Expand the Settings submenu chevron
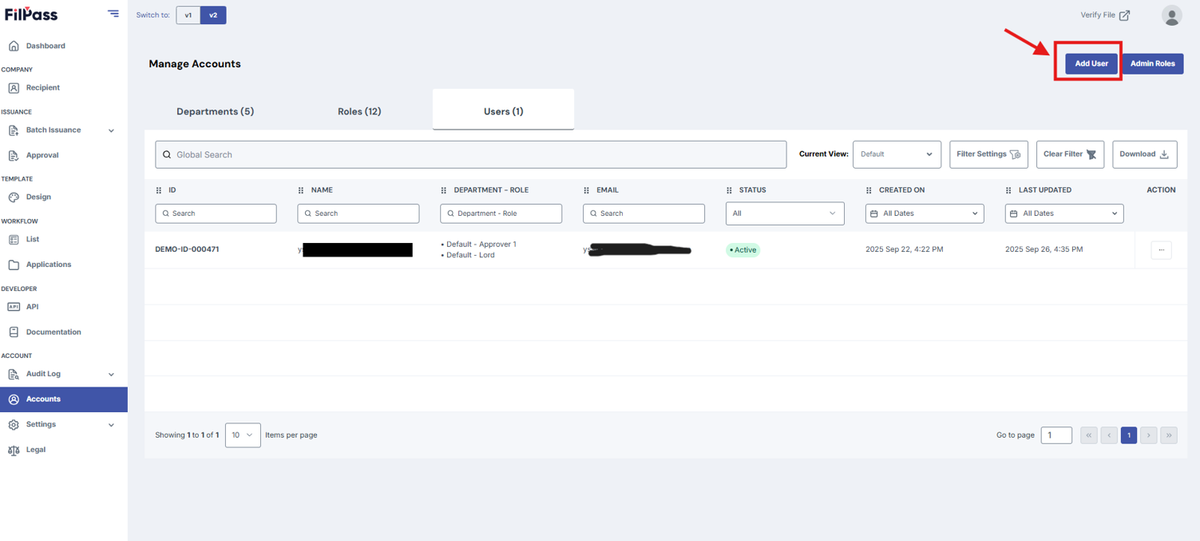 click(x=111, y=424)
